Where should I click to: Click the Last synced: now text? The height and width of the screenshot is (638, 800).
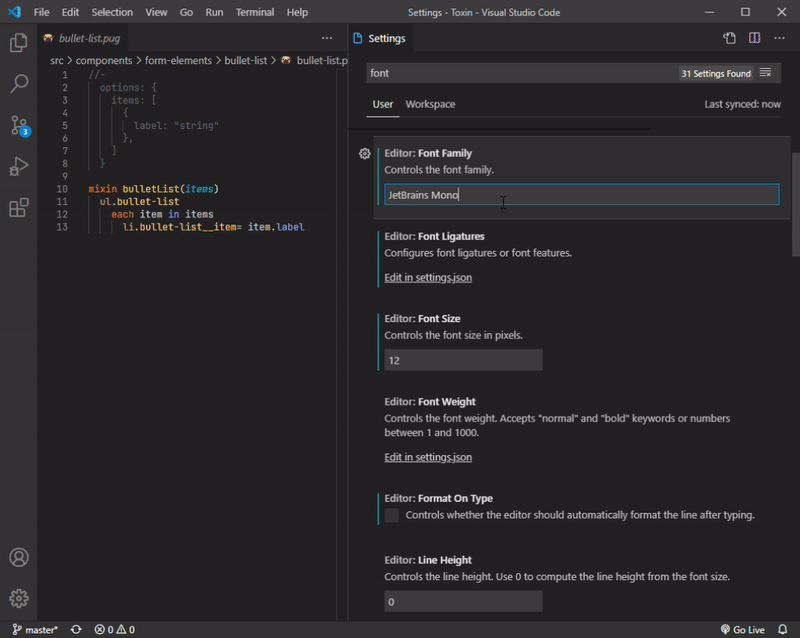click(742, 104)
